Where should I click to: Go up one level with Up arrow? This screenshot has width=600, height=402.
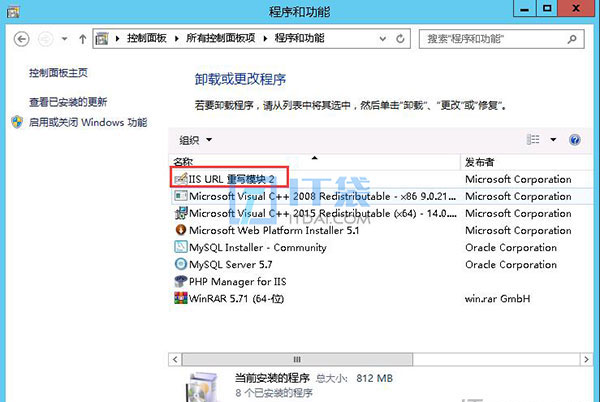point(82,39)
